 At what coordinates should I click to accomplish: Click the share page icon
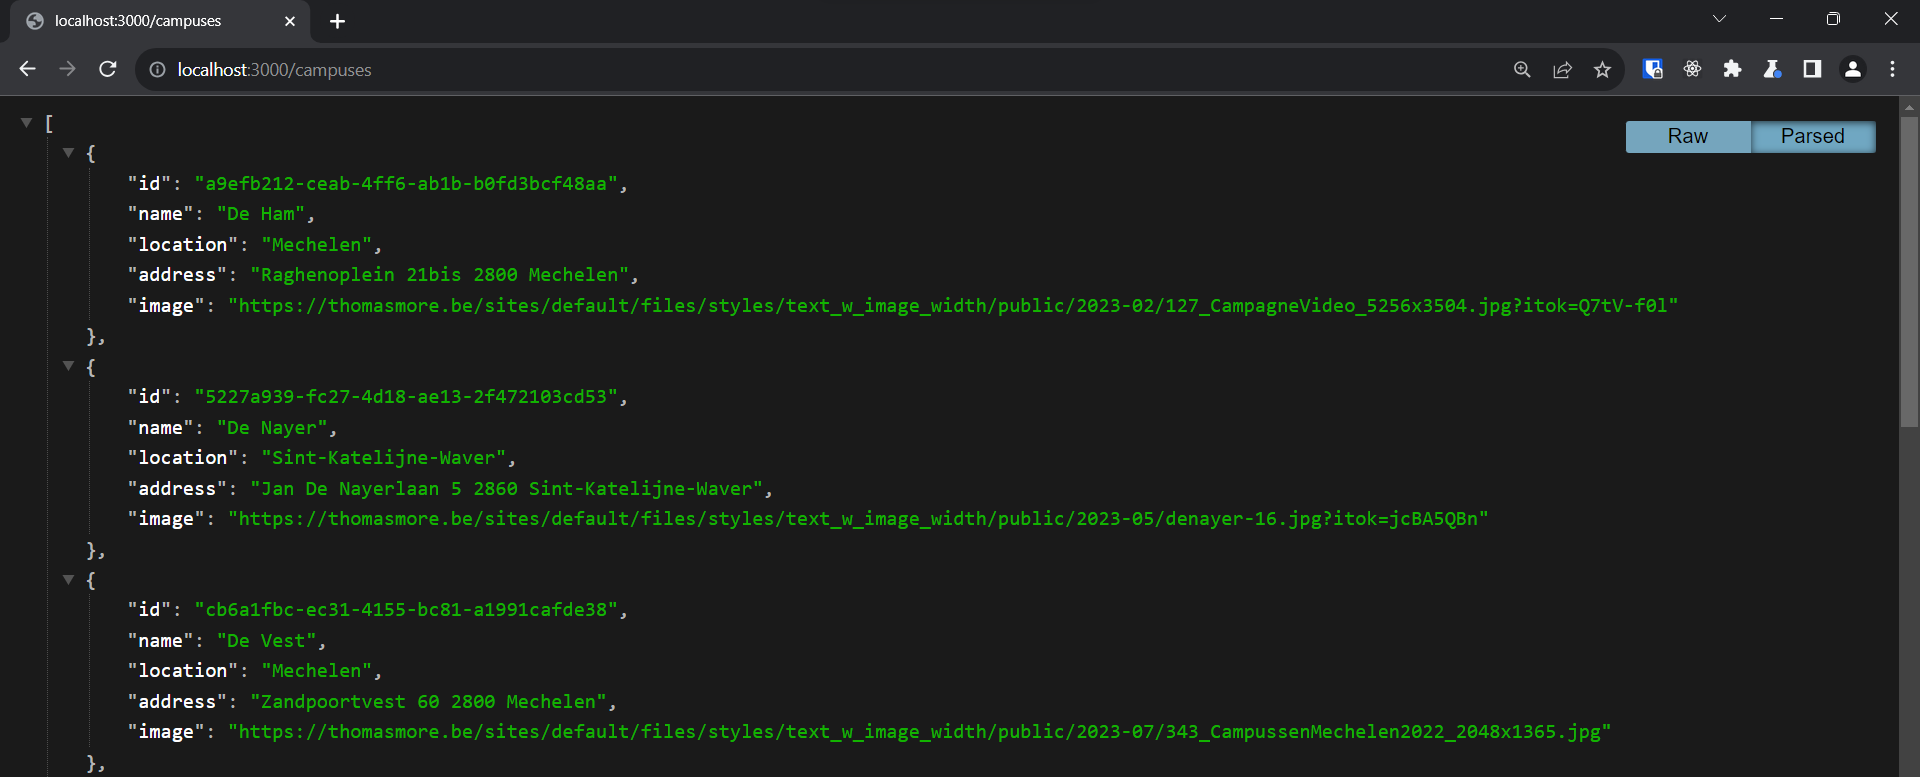pyautogui.click(x=1562, y=69)
